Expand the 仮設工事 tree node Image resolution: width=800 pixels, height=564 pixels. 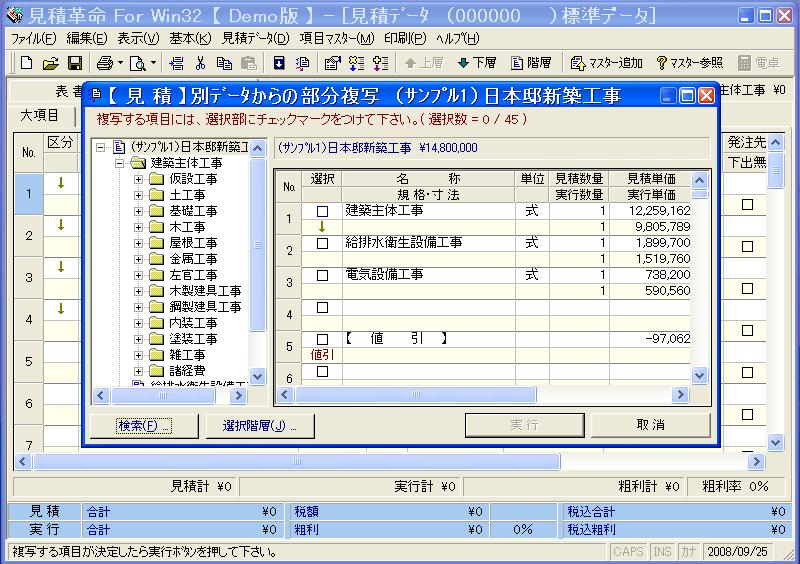[x=138, y=179]
